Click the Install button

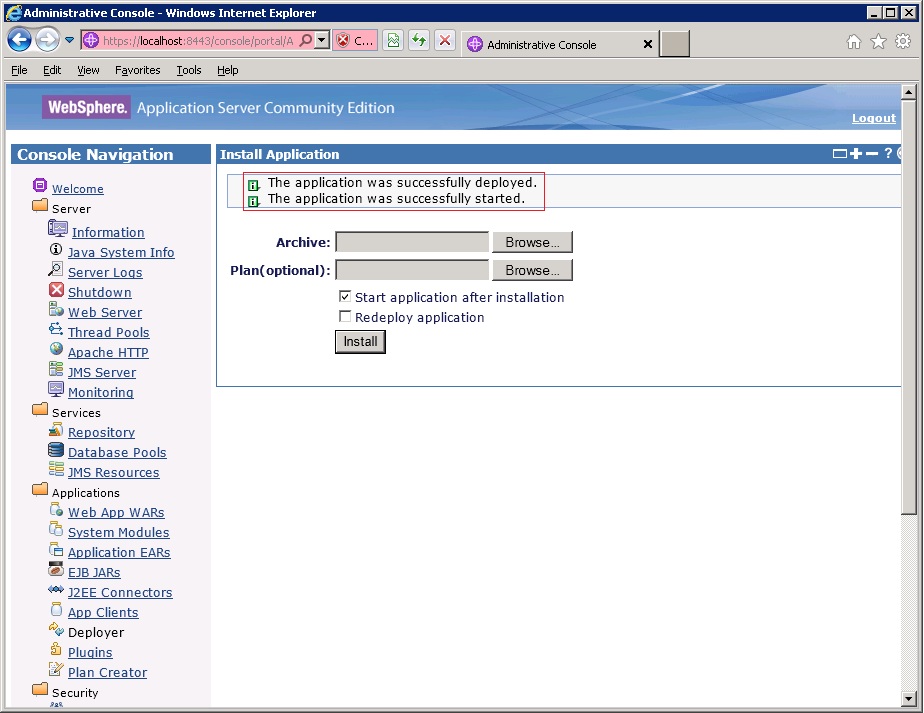tap(360, 342)
